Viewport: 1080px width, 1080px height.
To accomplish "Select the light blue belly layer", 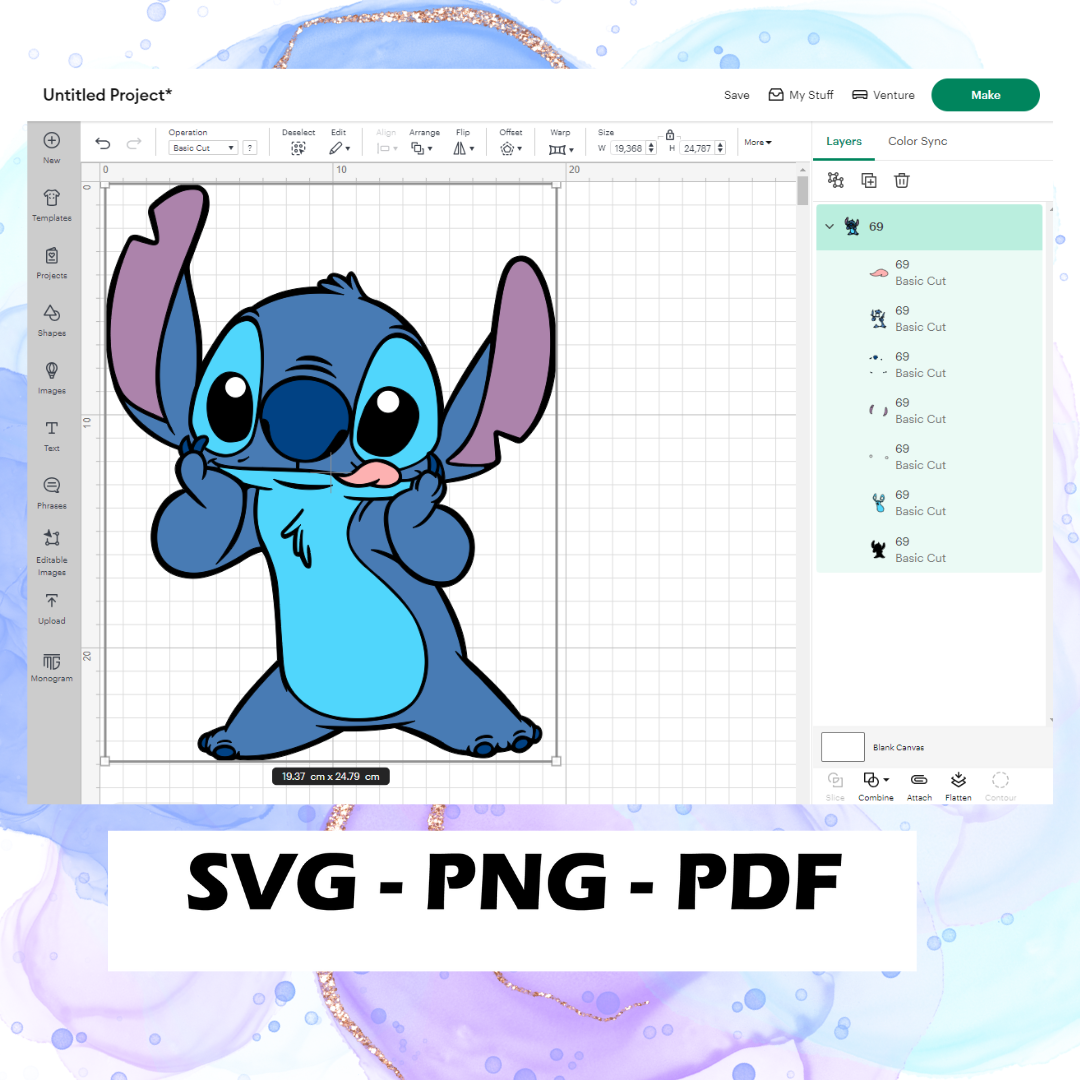I will point(929,503).
